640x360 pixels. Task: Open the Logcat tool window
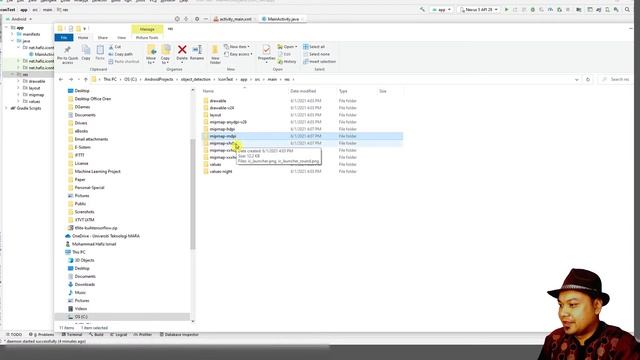coord(119,335)
